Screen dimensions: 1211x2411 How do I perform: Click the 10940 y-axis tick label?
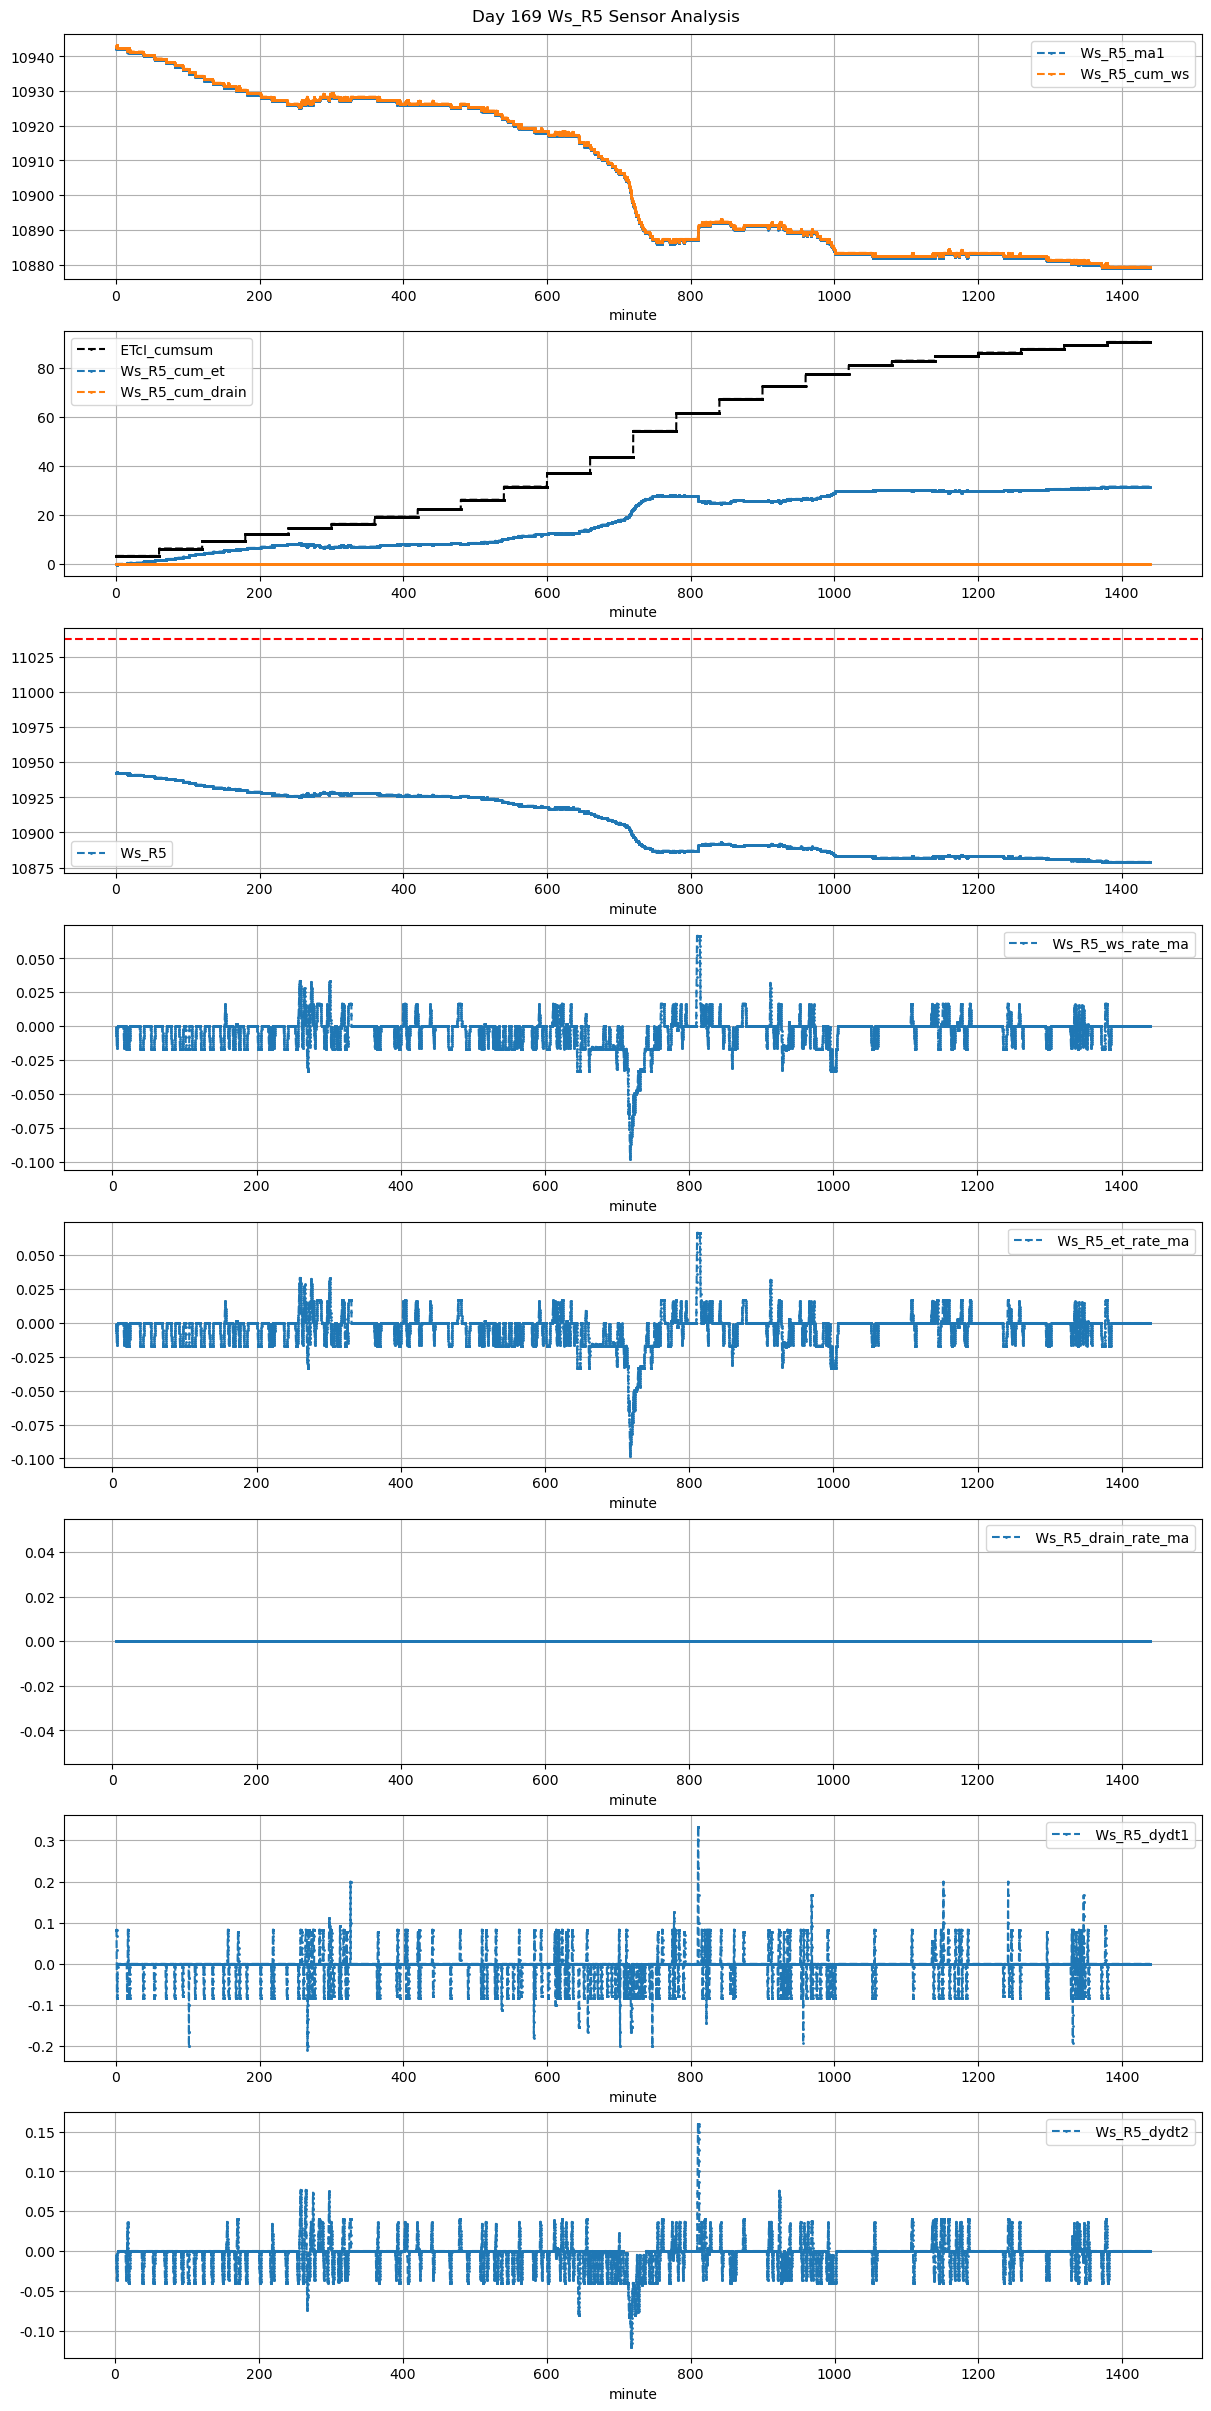point(33,57)
